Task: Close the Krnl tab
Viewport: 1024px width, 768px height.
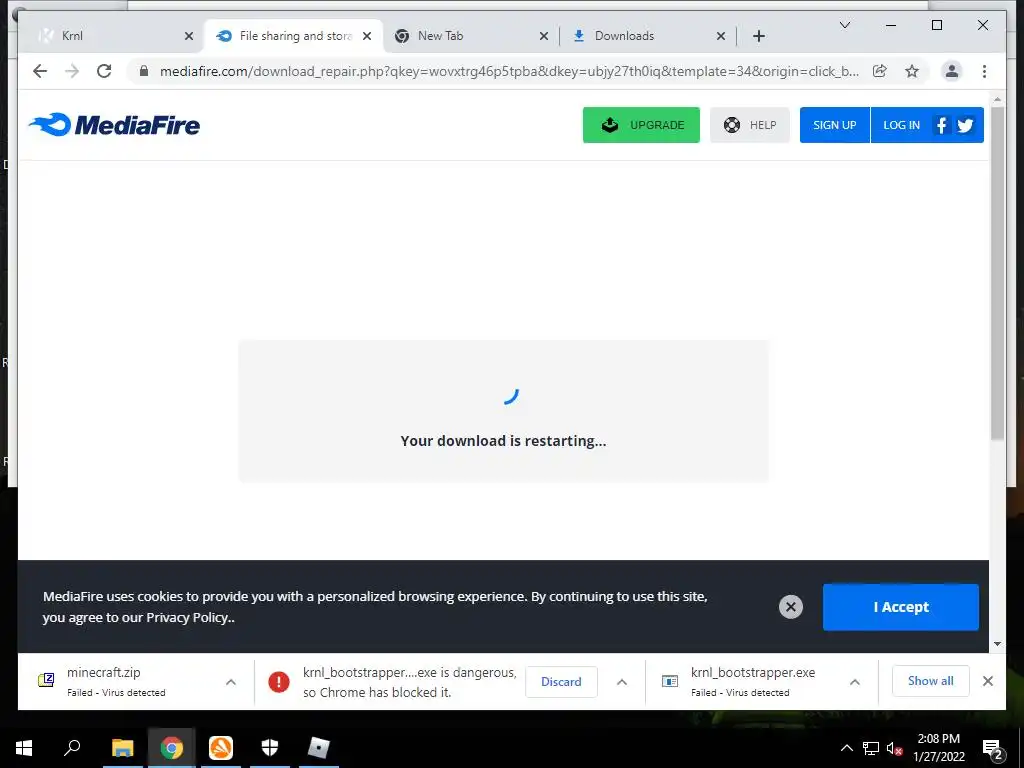Action: [189, 36]
